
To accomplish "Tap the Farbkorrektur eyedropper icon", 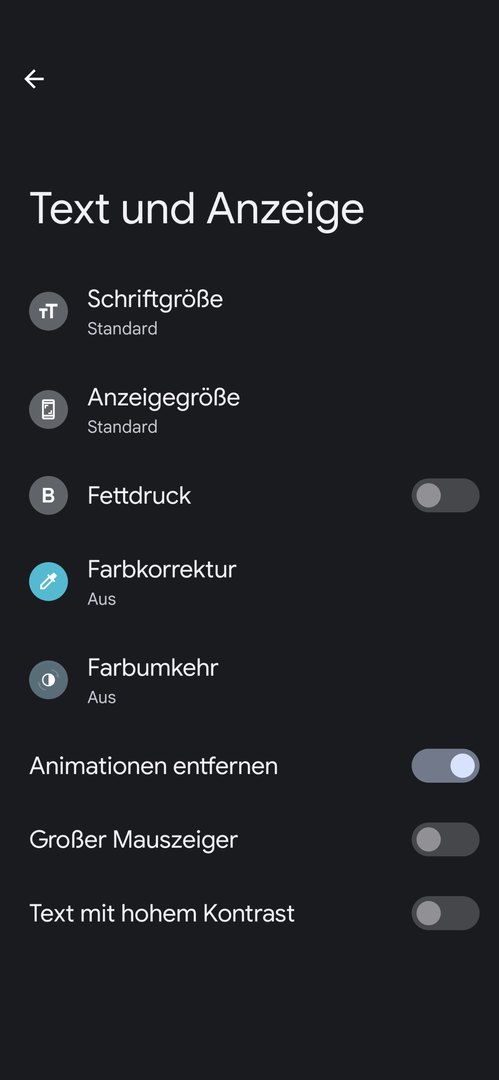I will [x=48, y=582].
